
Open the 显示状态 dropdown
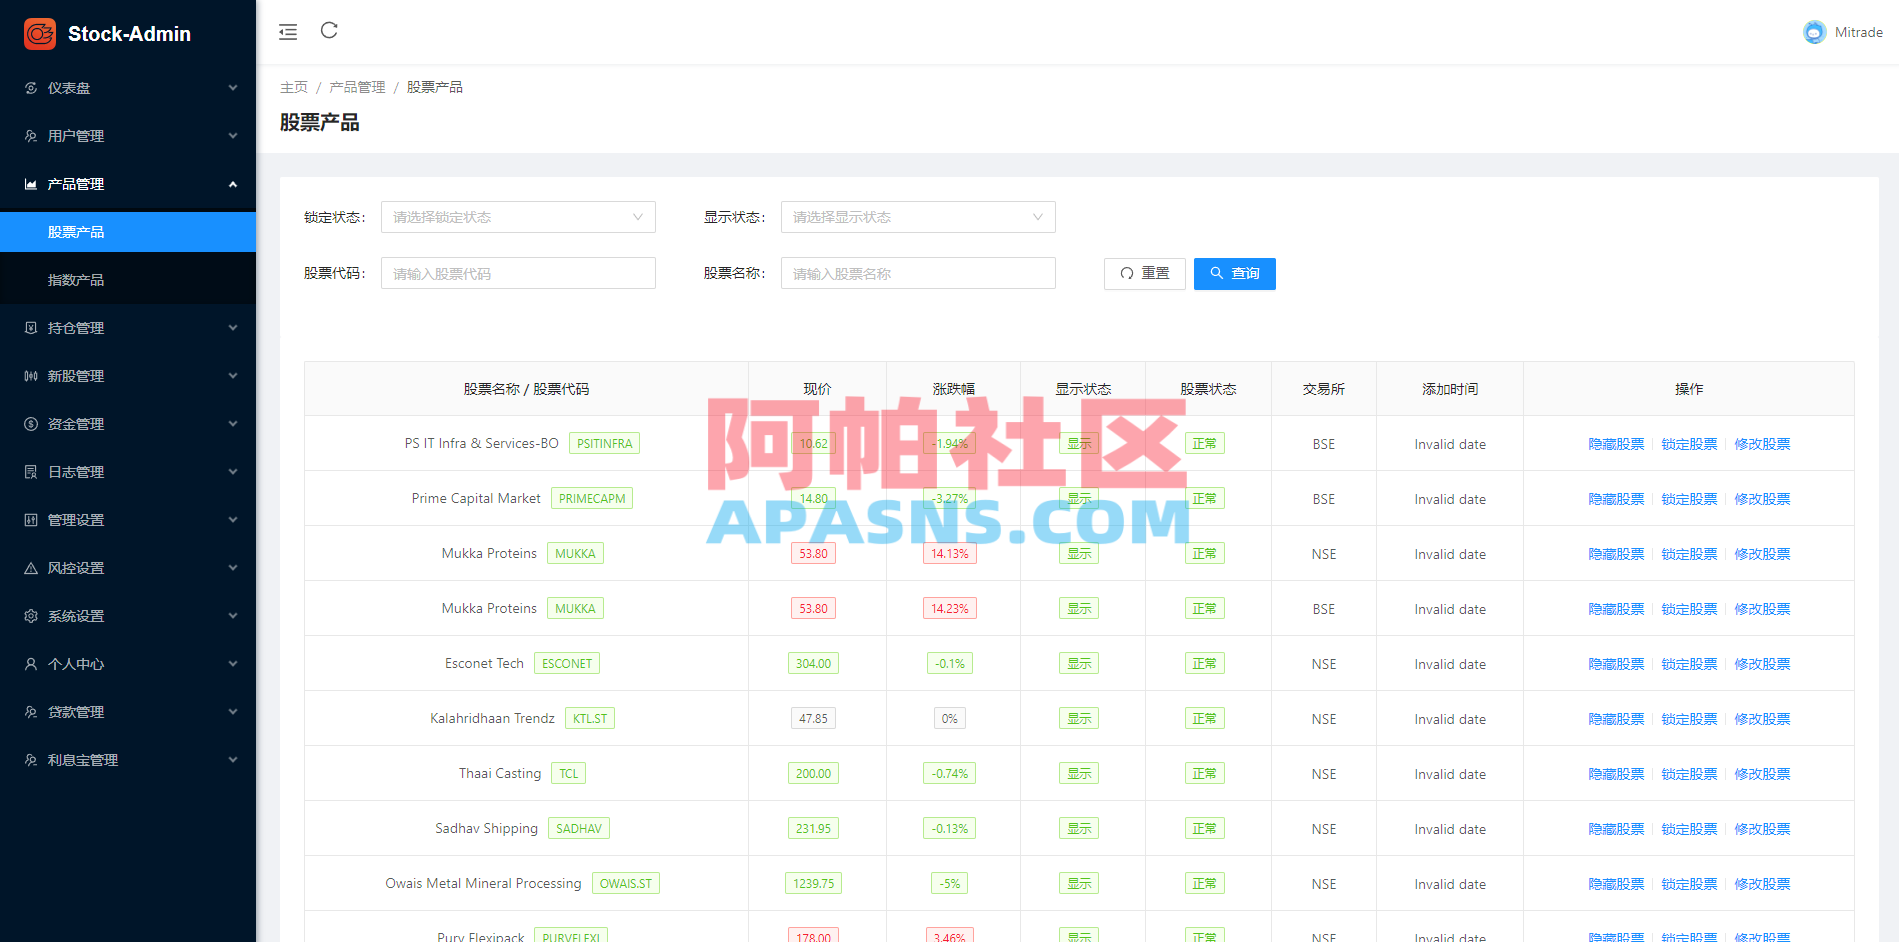pos(917,216)
